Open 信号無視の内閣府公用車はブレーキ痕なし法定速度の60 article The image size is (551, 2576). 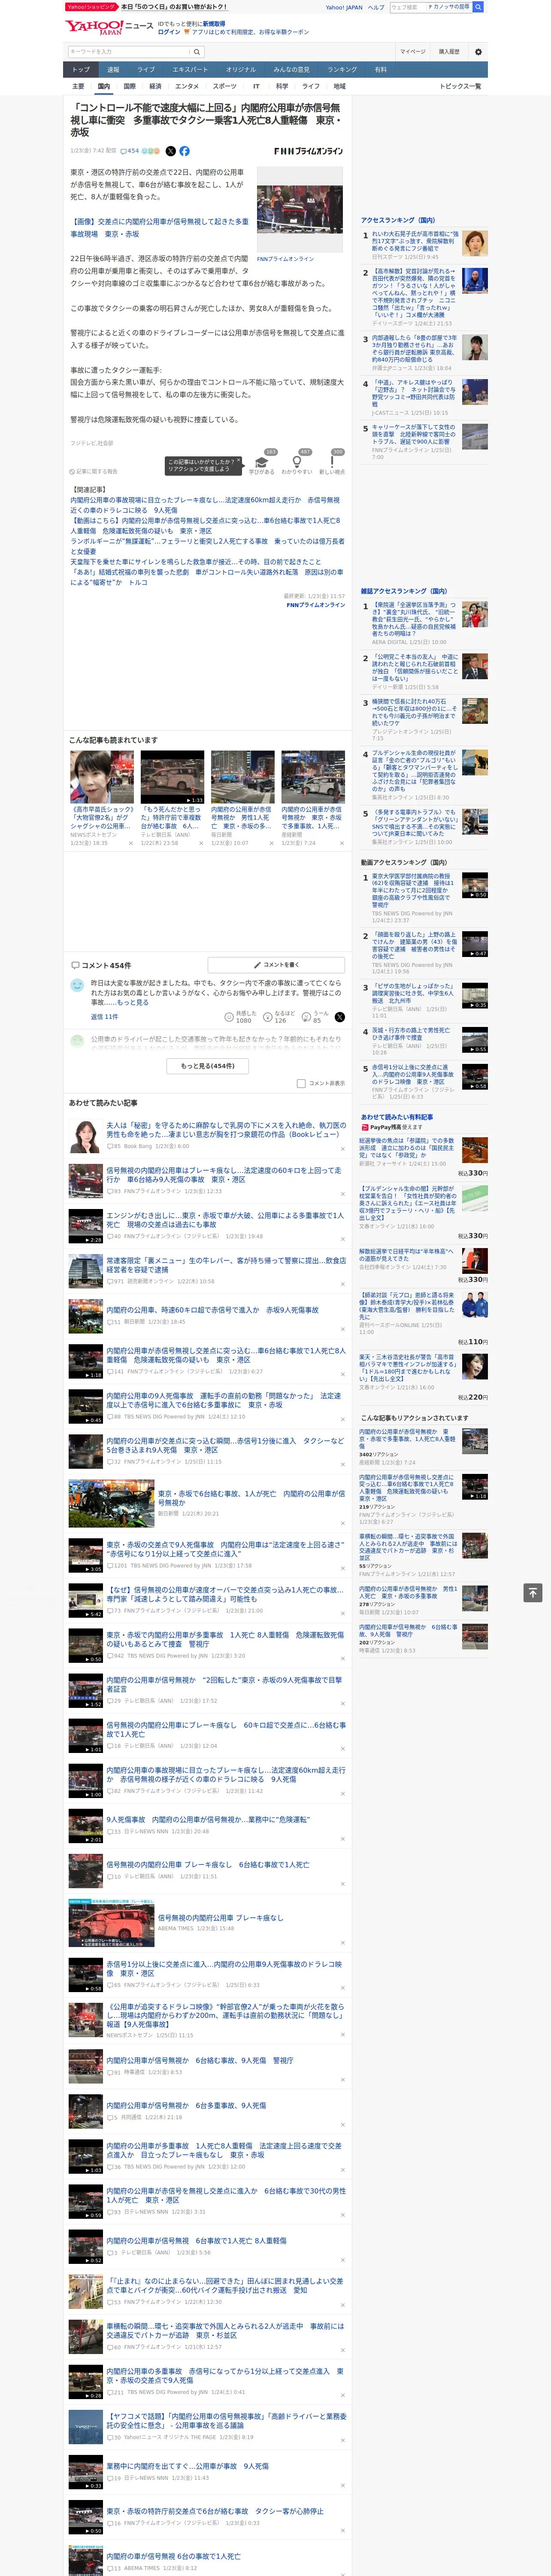[x=224, y=1175]
